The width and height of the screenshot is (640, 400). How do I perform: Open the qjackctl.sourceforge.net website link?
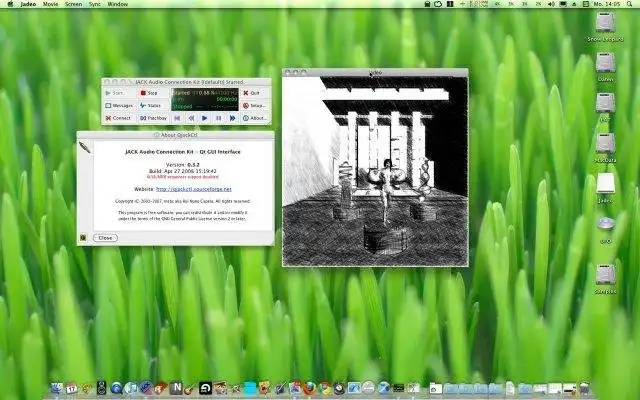coord(194,189)
